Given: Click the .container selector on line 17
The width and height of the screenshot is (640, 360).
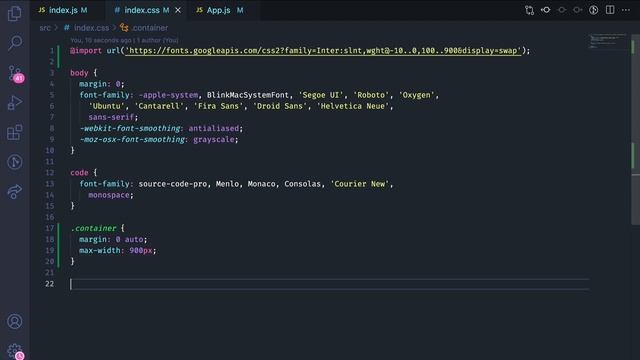Looking at the screenshot, I should pyautogui.click(x=93, y=228).
